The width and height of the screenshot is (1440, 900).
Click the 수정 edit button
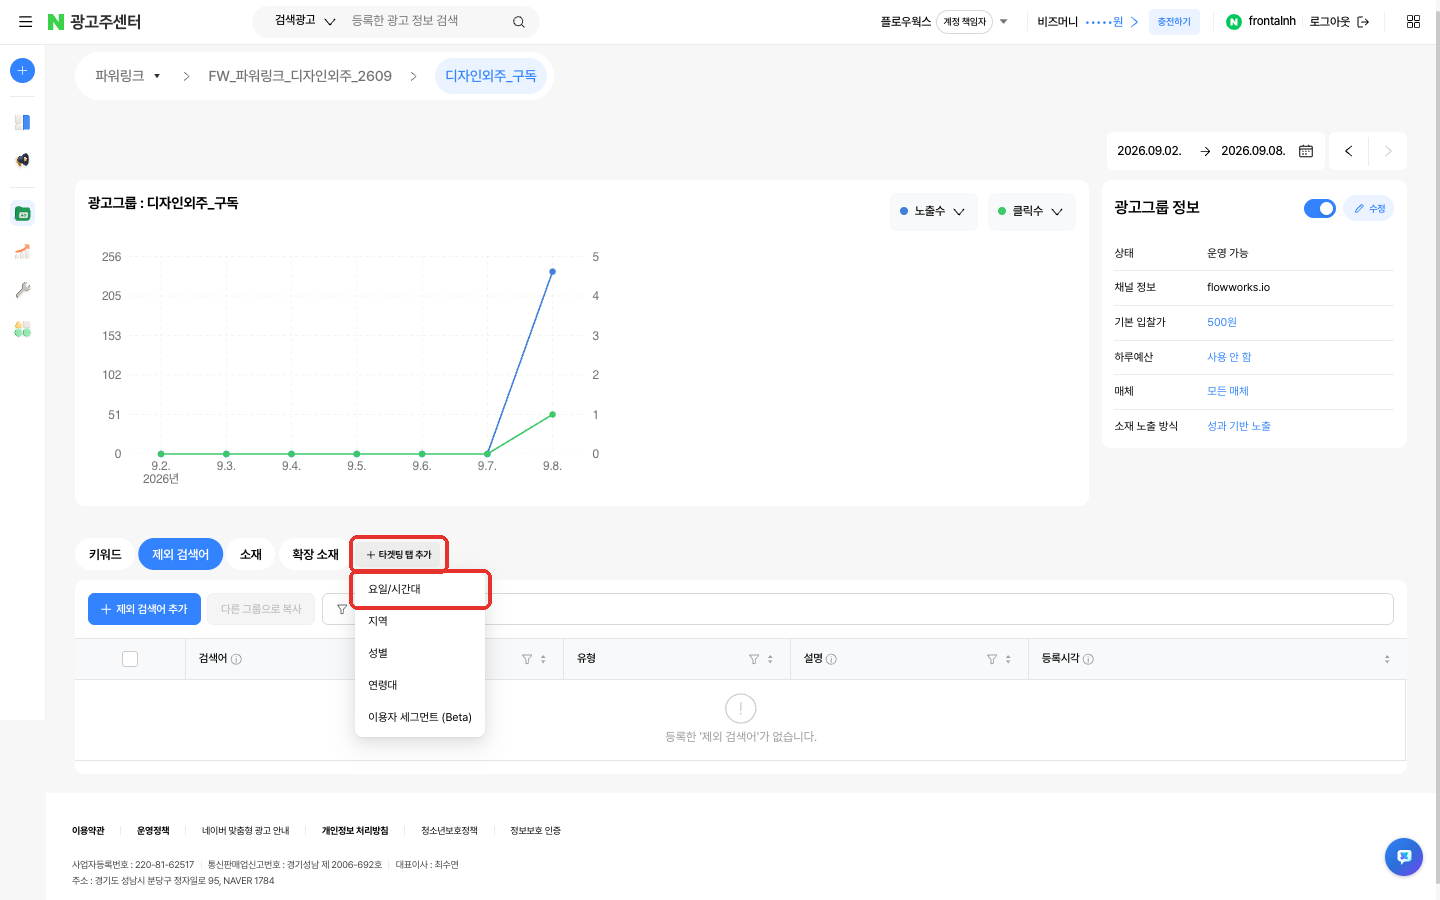[x=1369, y=208]
